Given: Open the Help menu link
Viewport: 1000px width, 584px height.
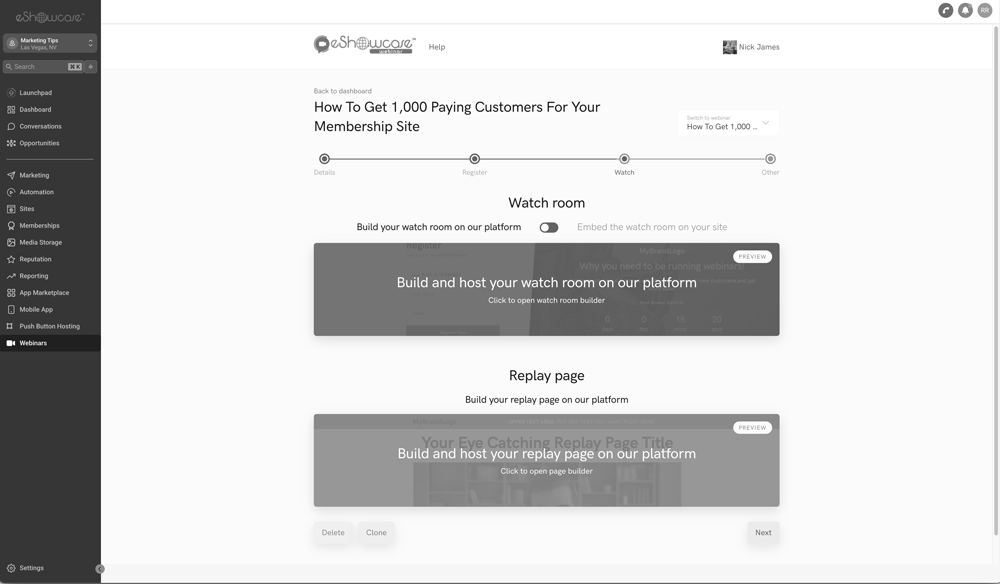Looking at the screenshot, I should (x=437, y=47).
